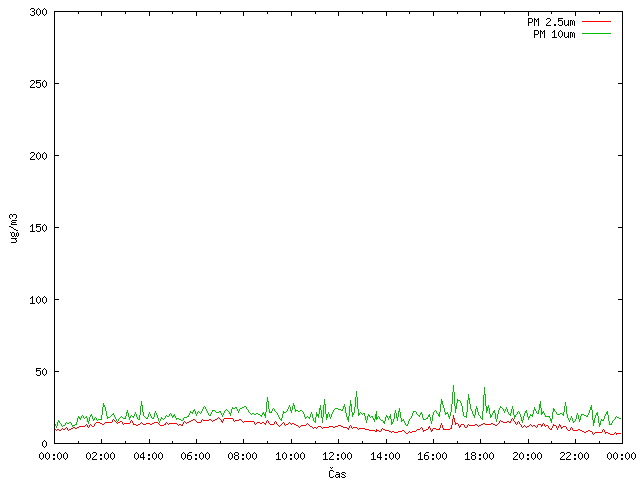Click the red PM 2.5um legend line
Screen dimensions: 640x480
click(x=596, y=22)
